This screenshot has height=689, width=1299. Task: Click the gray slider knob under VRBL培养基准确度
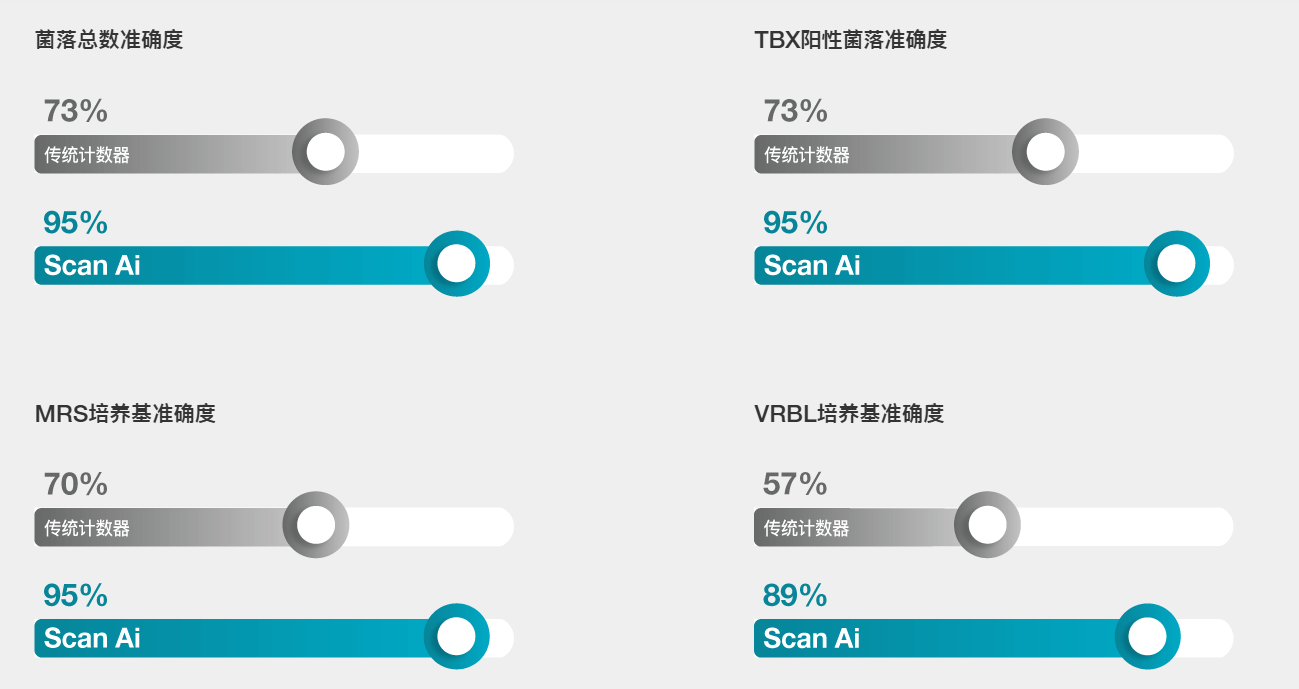[987, 525]
